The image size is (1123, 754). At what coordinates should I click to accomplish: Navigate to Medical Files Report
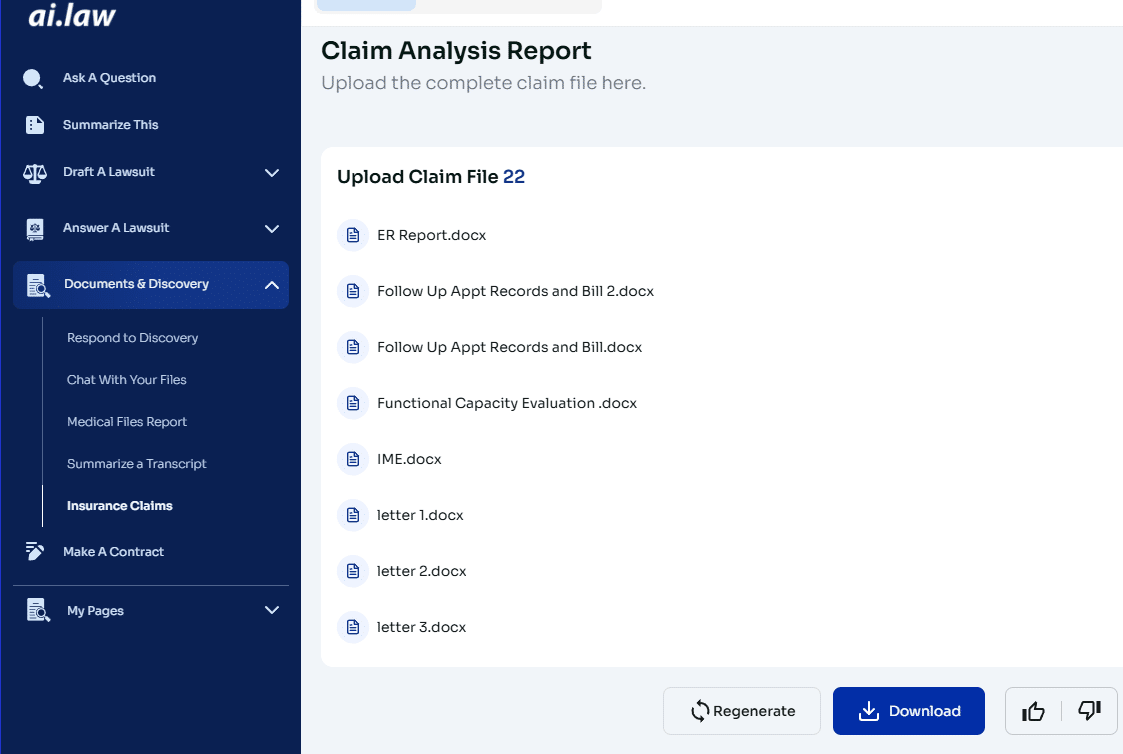127,421
